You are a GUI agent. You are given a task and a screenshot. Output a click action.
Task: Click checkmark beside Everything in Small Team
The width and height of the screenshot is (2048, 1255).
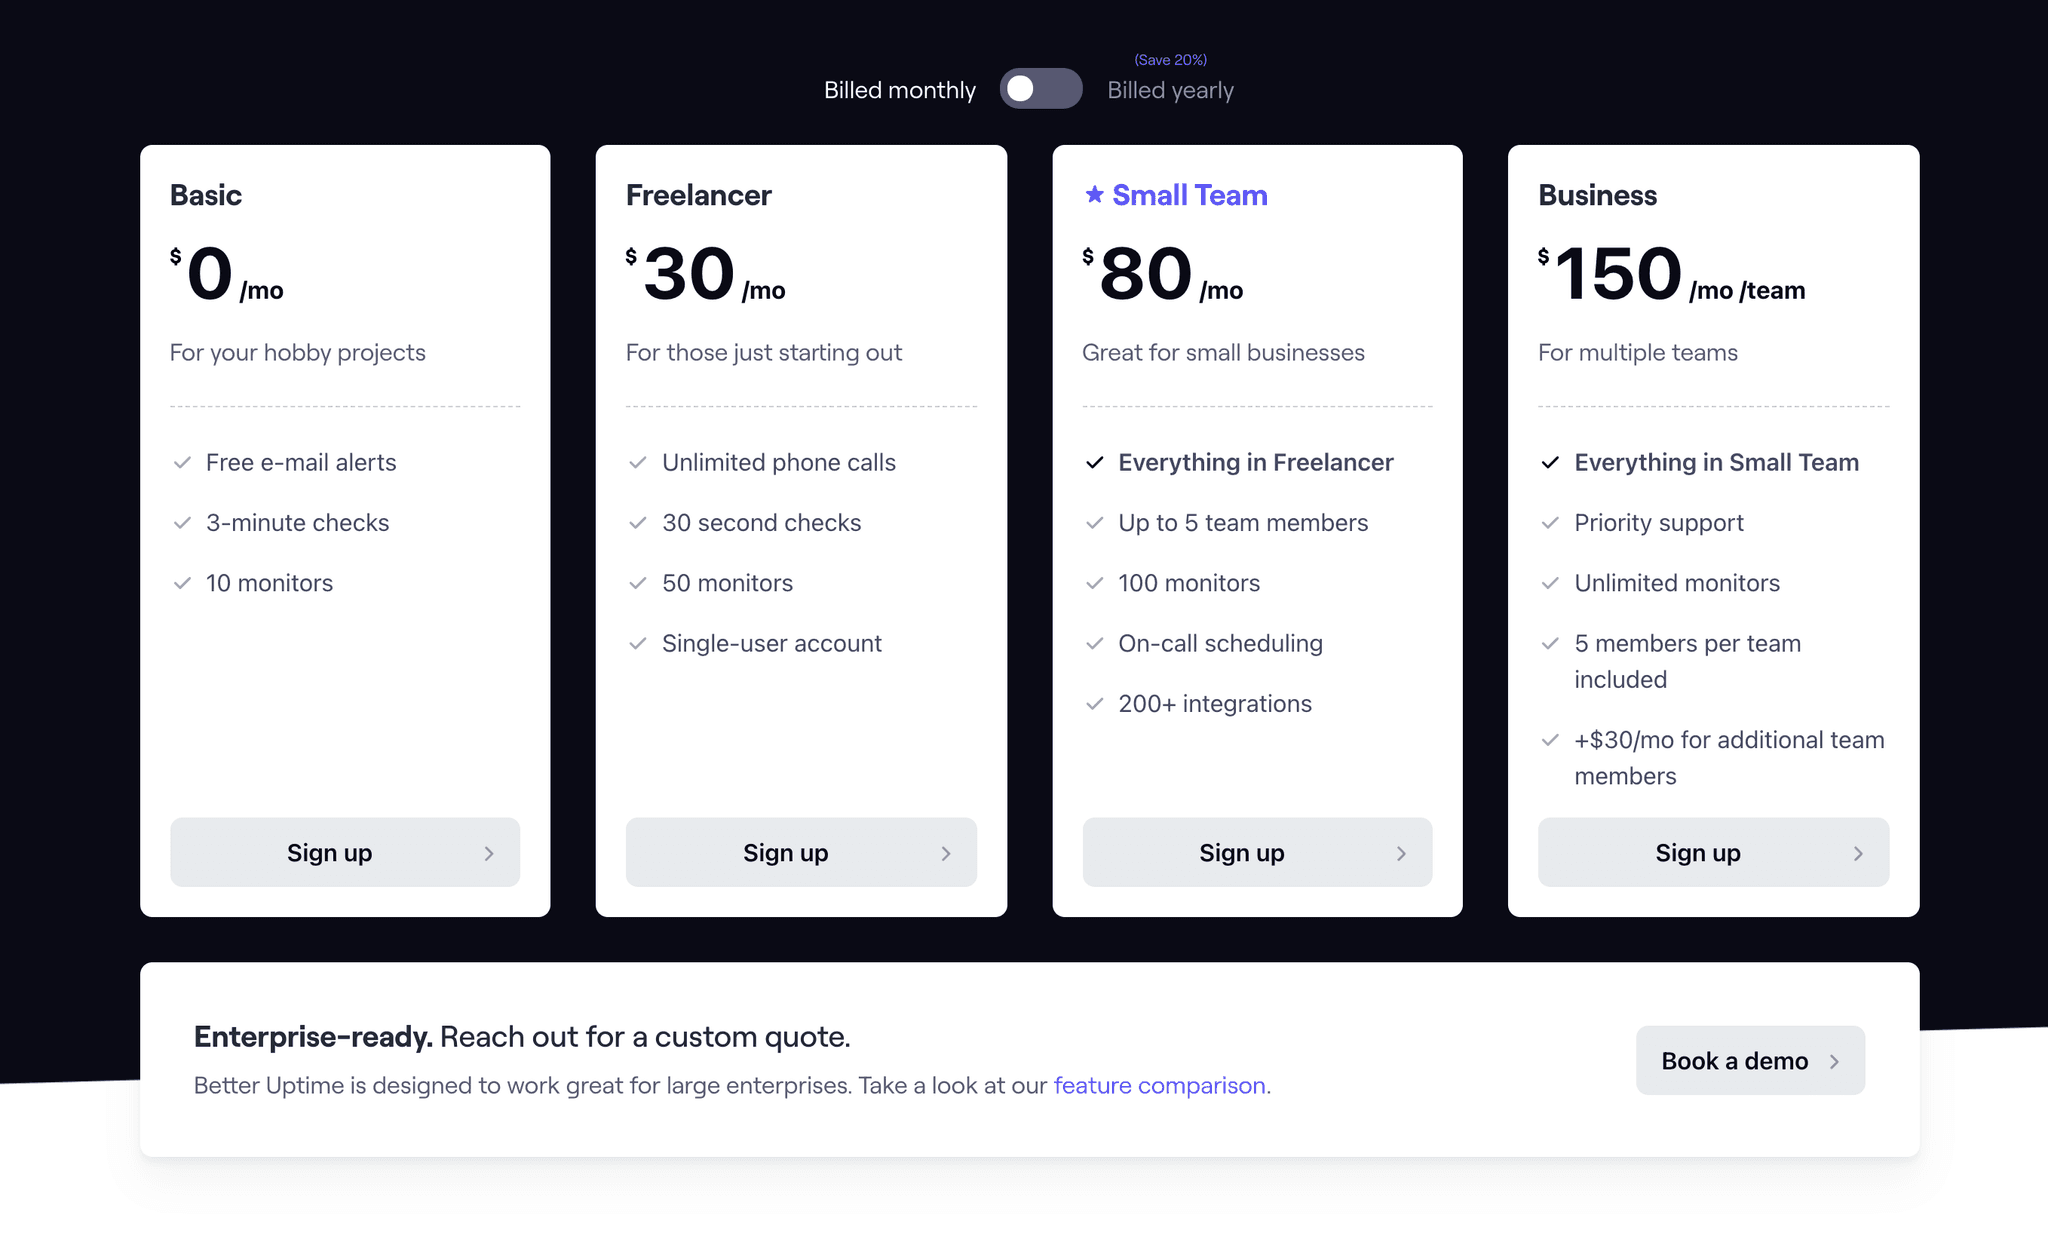pos(1549,462)
